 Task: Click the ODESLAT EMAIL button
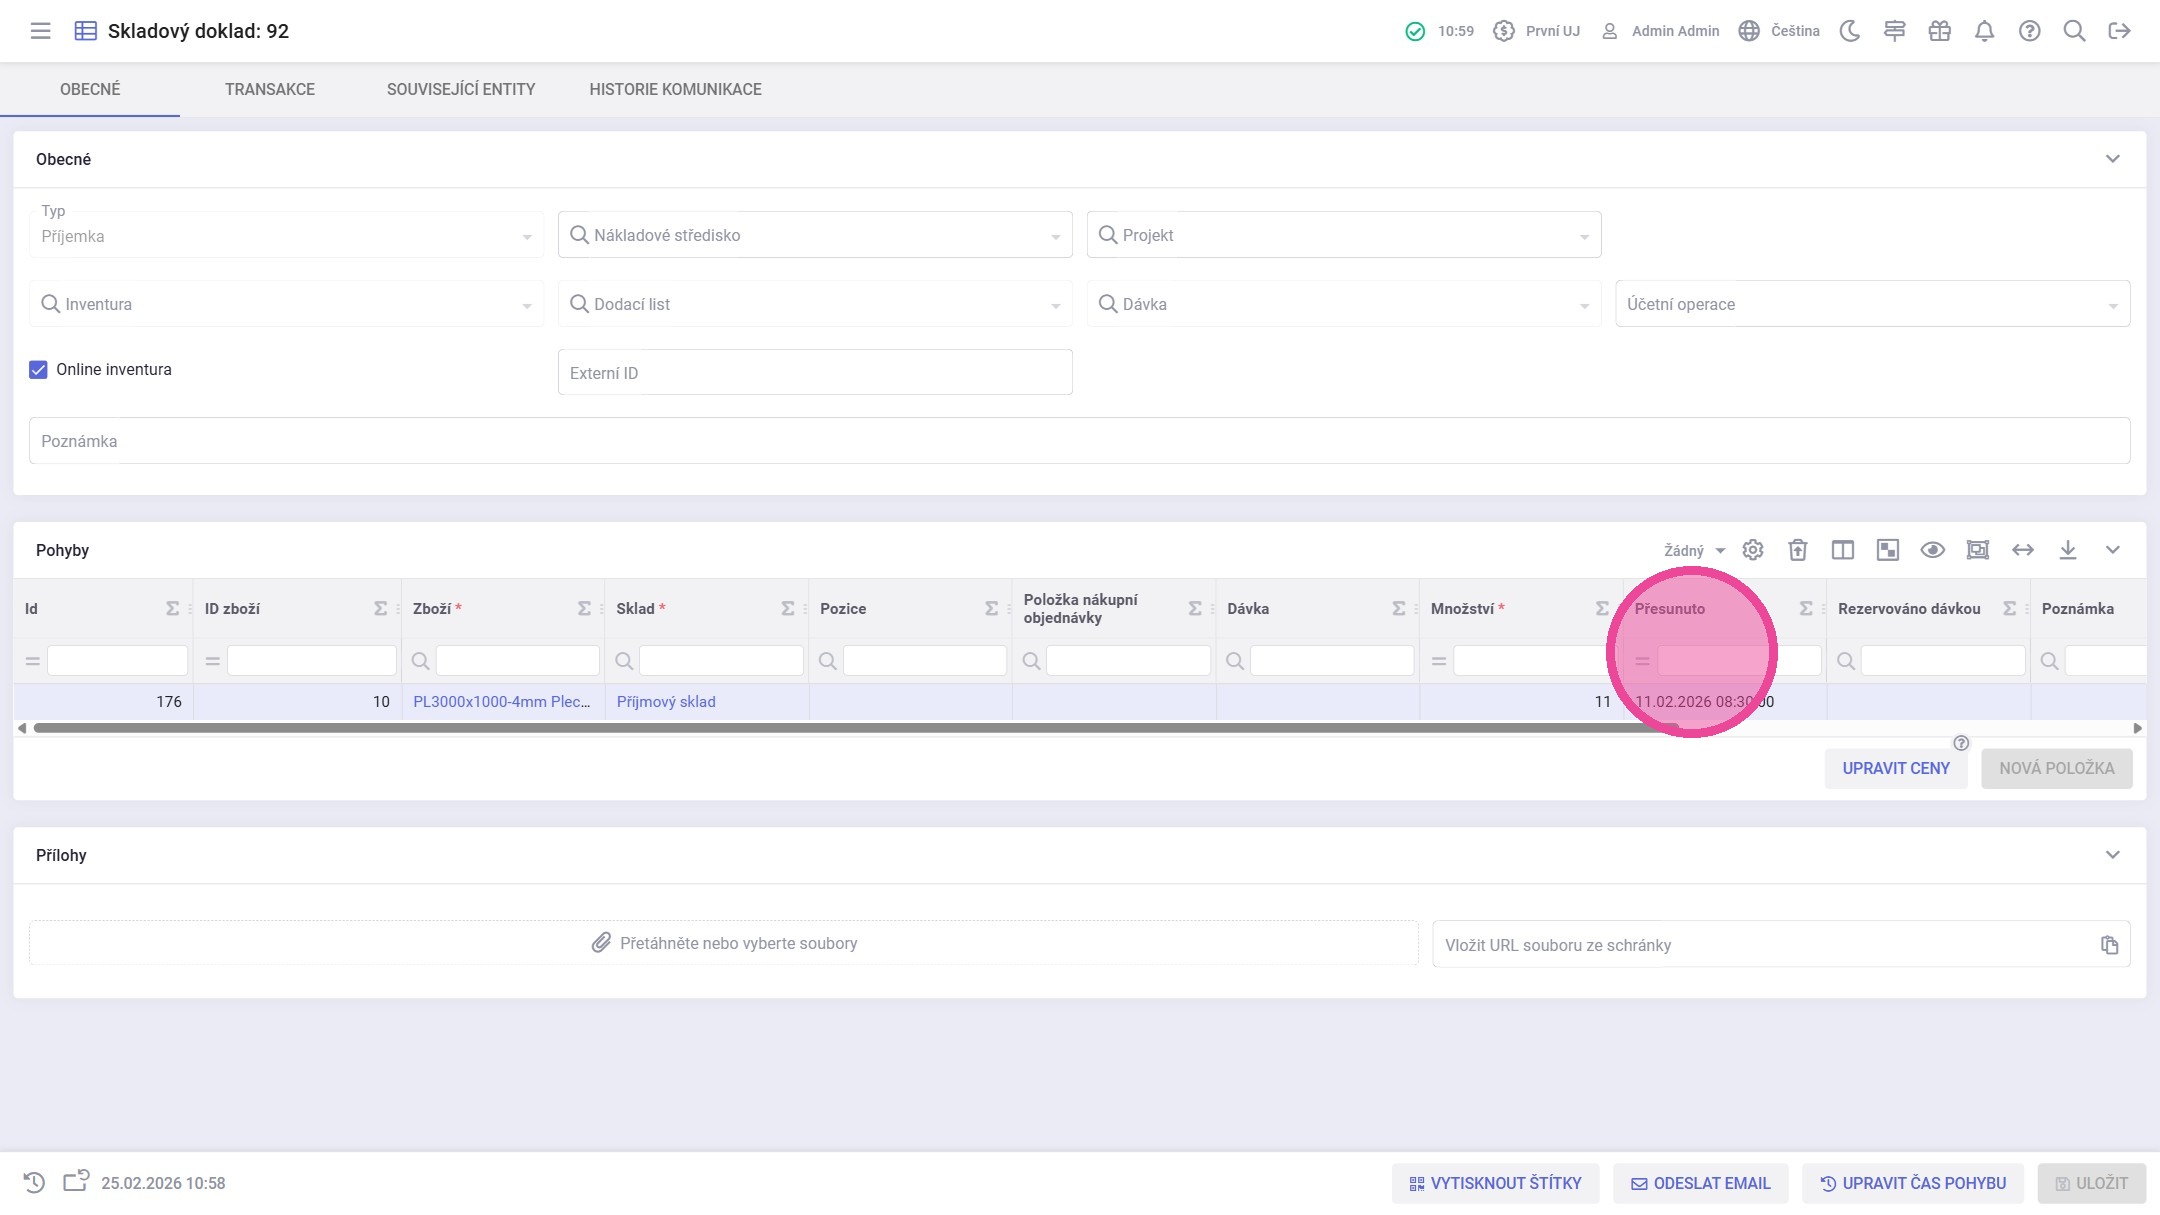tap(1700, 1183)
